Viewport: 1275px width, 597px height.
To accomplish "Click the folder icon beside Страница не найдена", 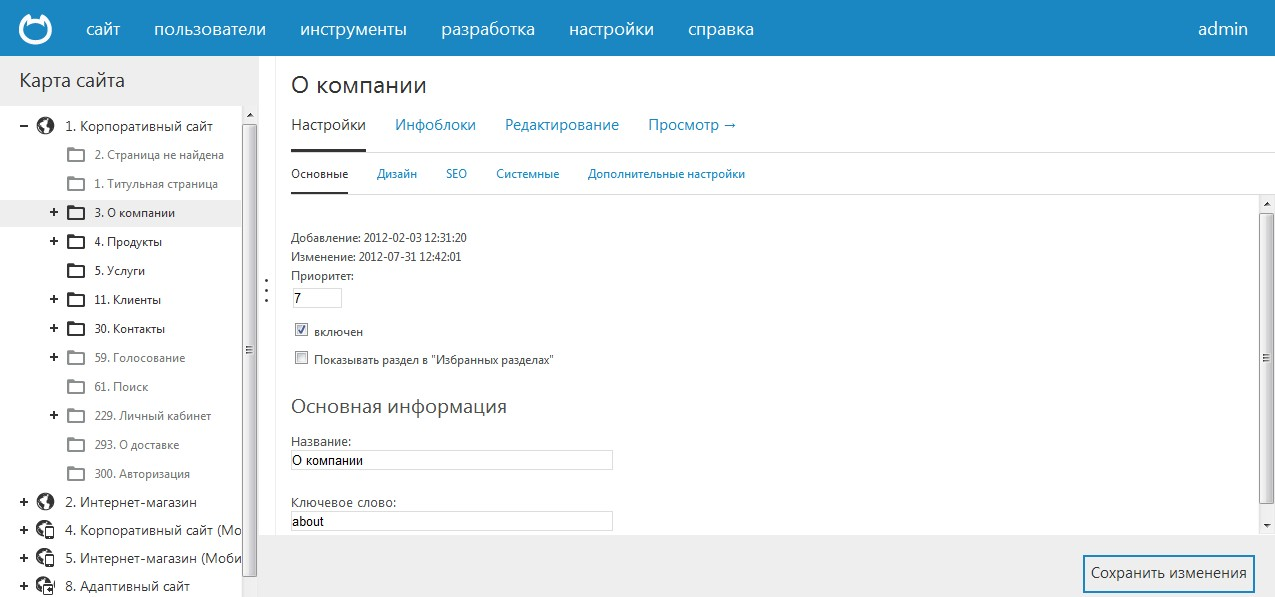I will coord(78,155).
